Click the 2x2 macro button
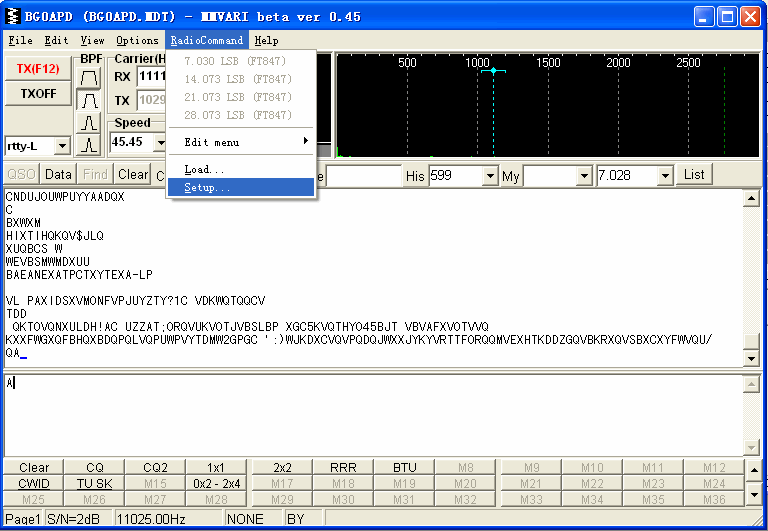768x531 pixels. coord(282,467)
